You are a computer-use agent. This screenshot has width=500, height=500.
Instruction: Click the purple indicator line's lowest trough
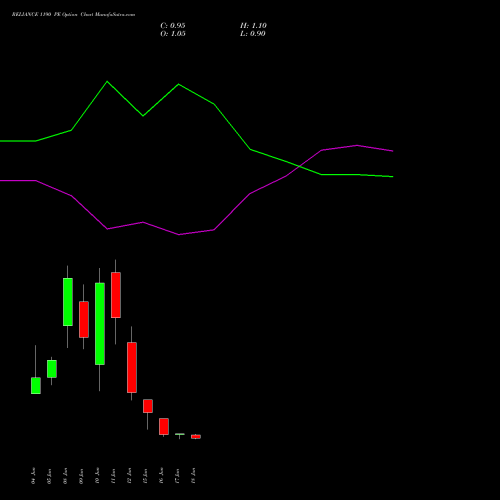point(179,235)
